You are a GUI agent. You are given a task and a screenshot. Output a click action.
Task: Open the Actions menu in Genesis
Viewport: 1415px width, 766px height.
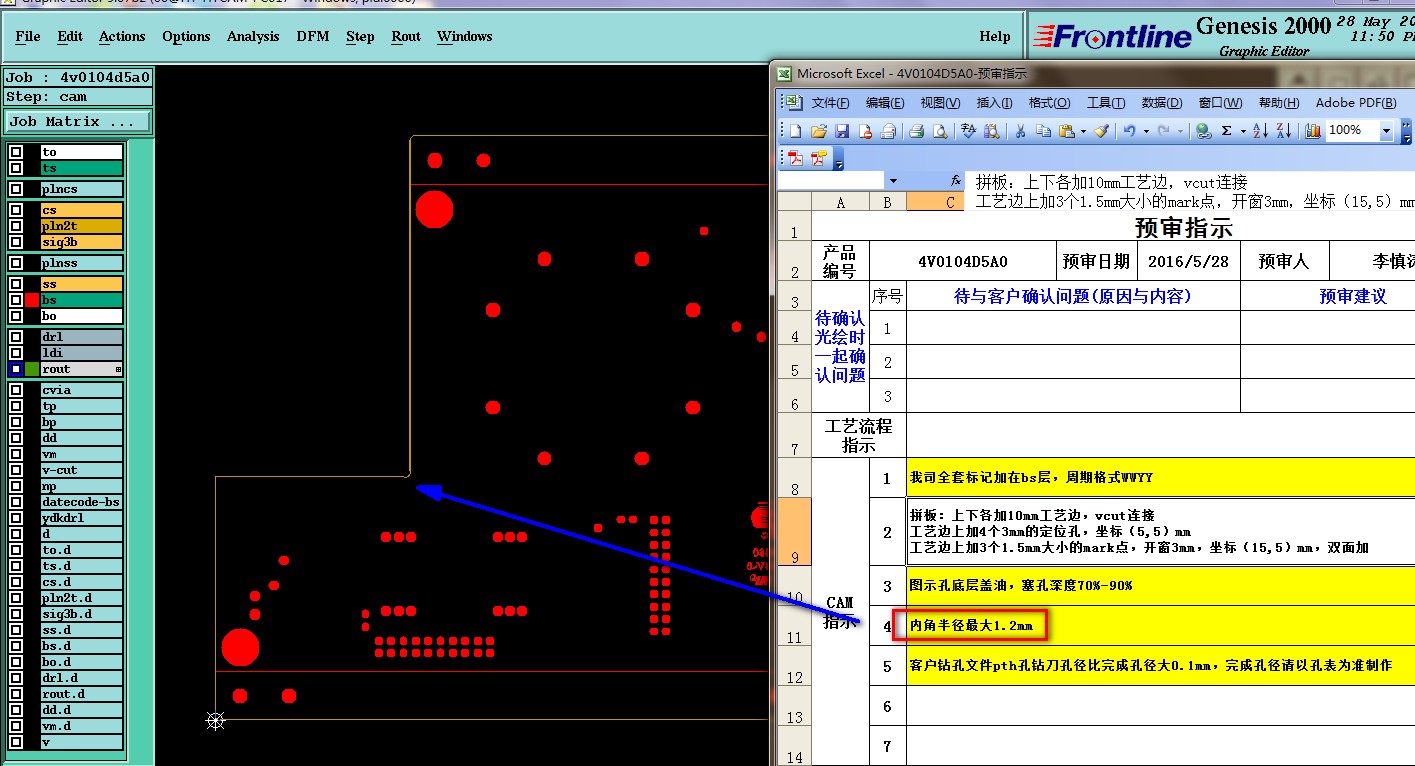pyautogui.click(x=122, y=36)
